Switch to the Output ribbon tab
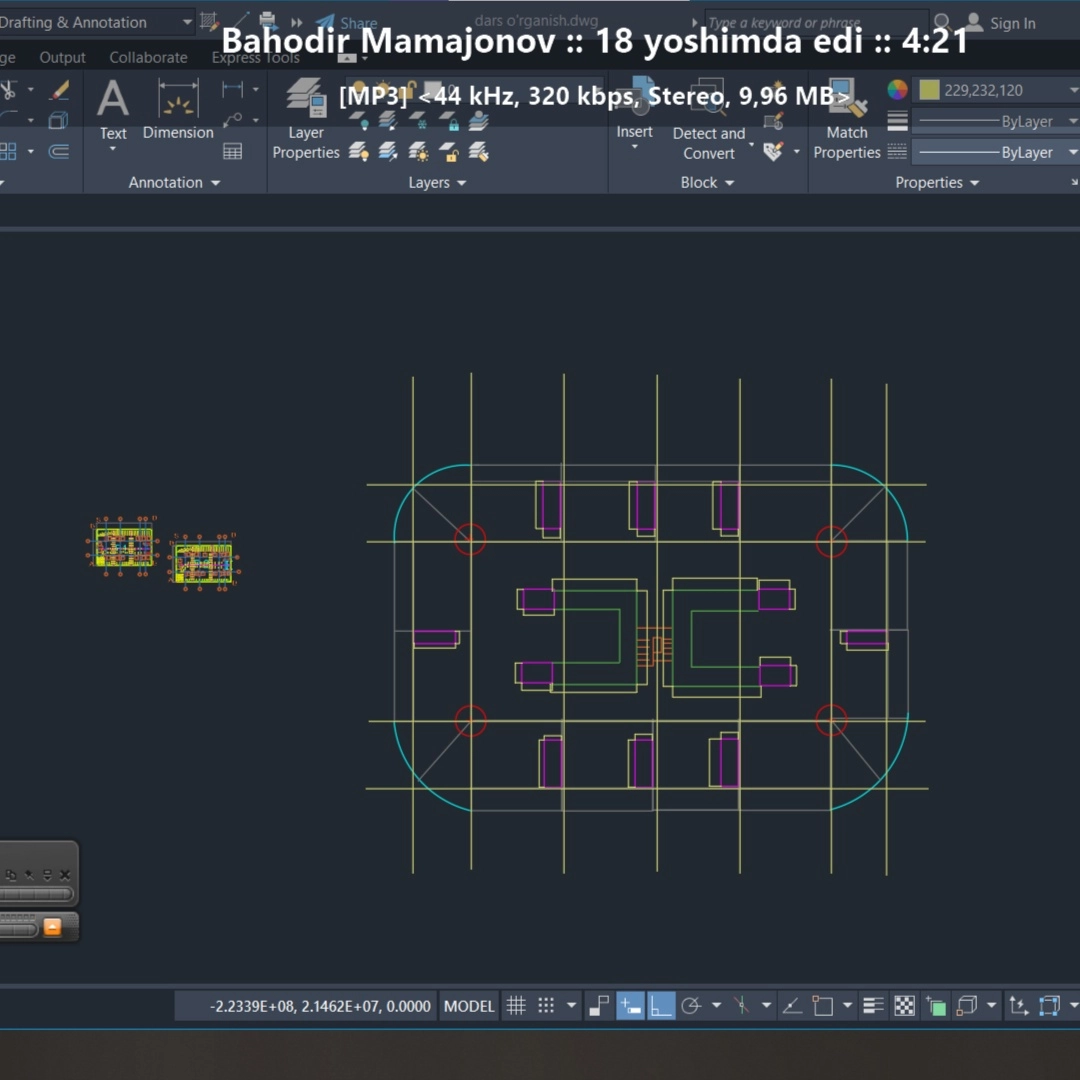 [62, 57]
